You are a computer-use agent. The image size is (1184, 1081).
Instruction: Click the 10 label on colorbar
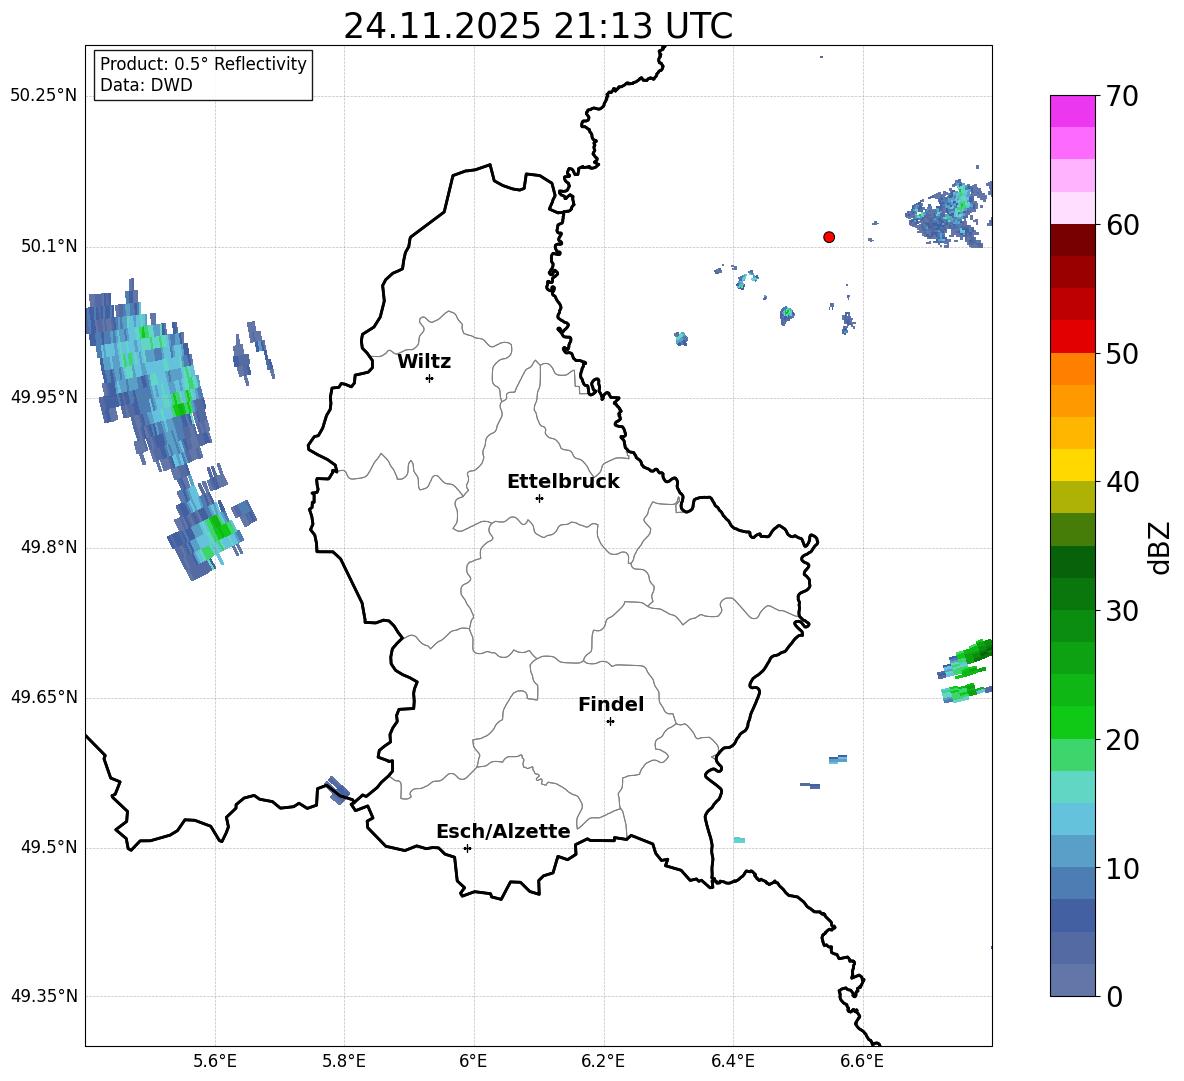1122,868
